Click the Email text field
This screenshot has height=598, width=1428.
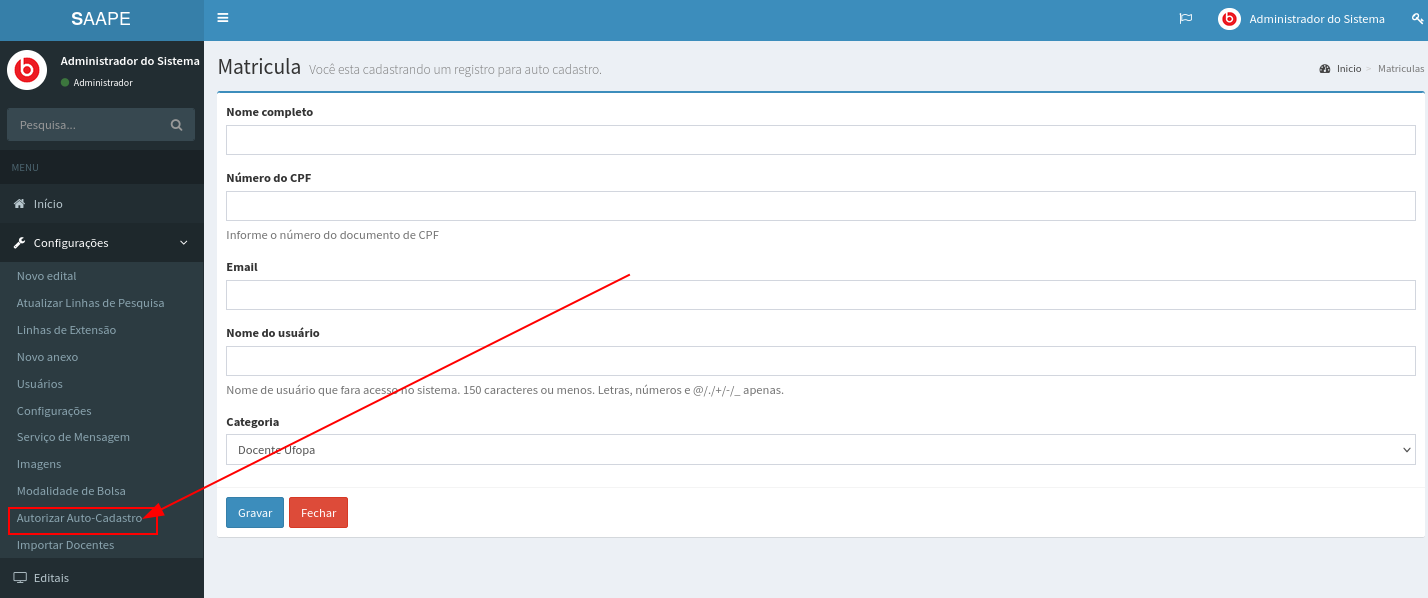(x=820, y=295)
